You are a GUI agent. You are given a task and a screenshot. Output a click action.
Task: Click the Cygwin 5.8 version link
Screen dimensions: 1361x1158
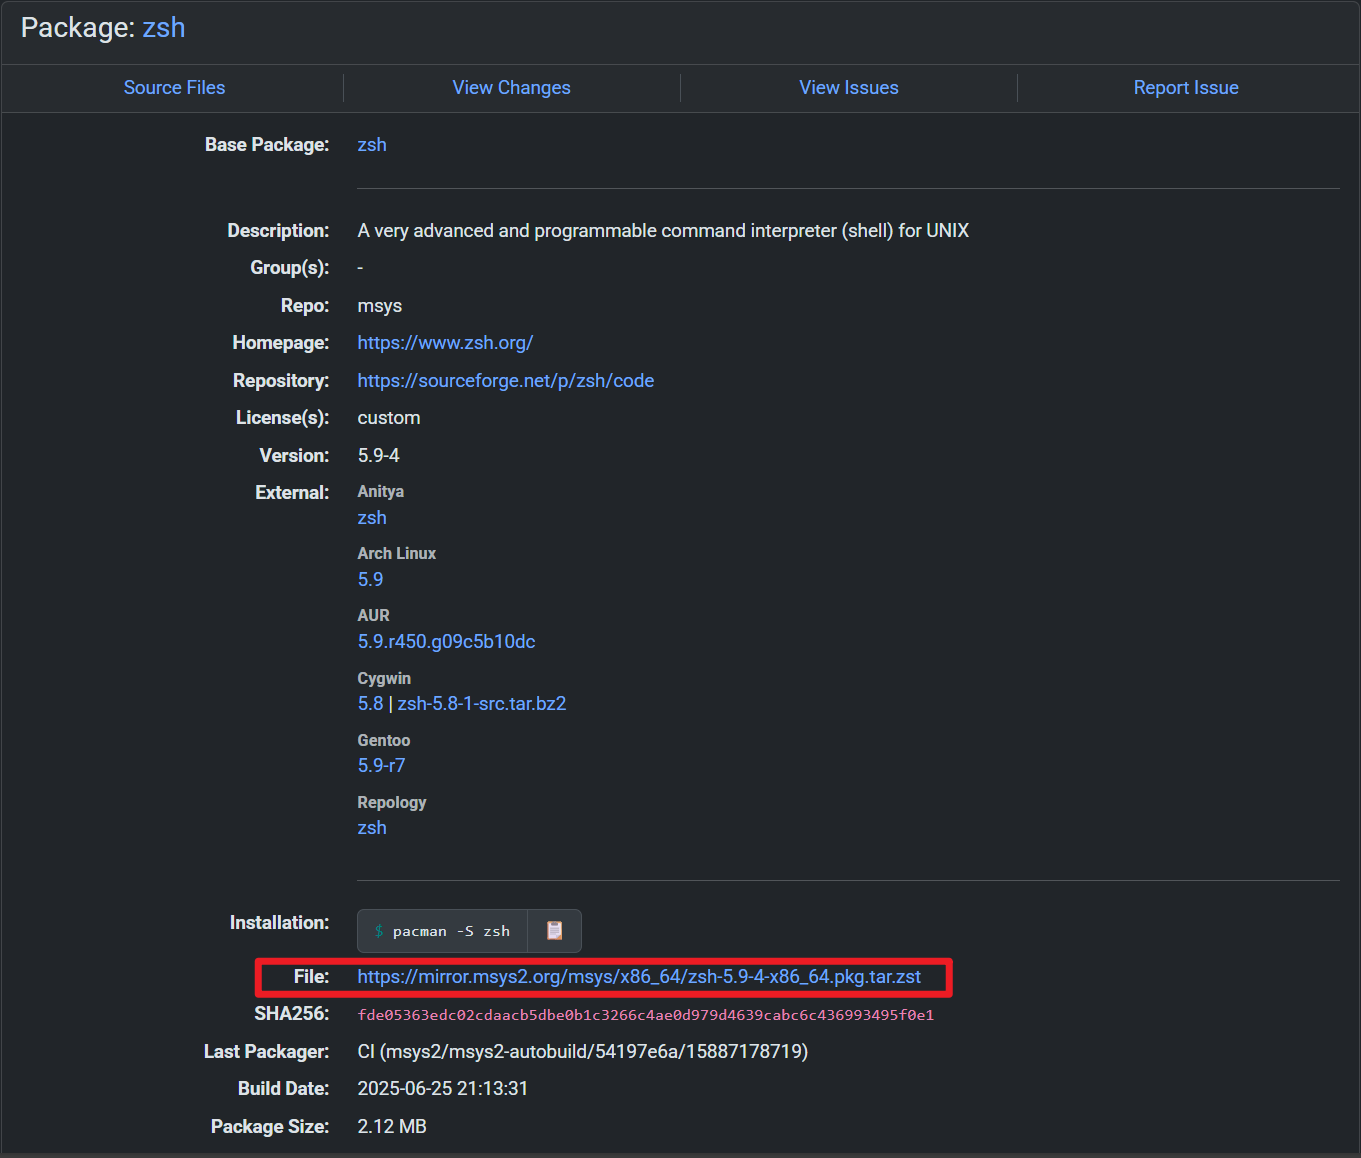[x=370, y=704]
